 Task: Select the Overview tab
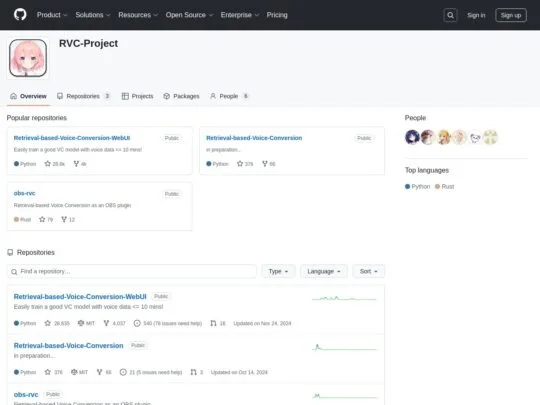click(x=28, y=96)
